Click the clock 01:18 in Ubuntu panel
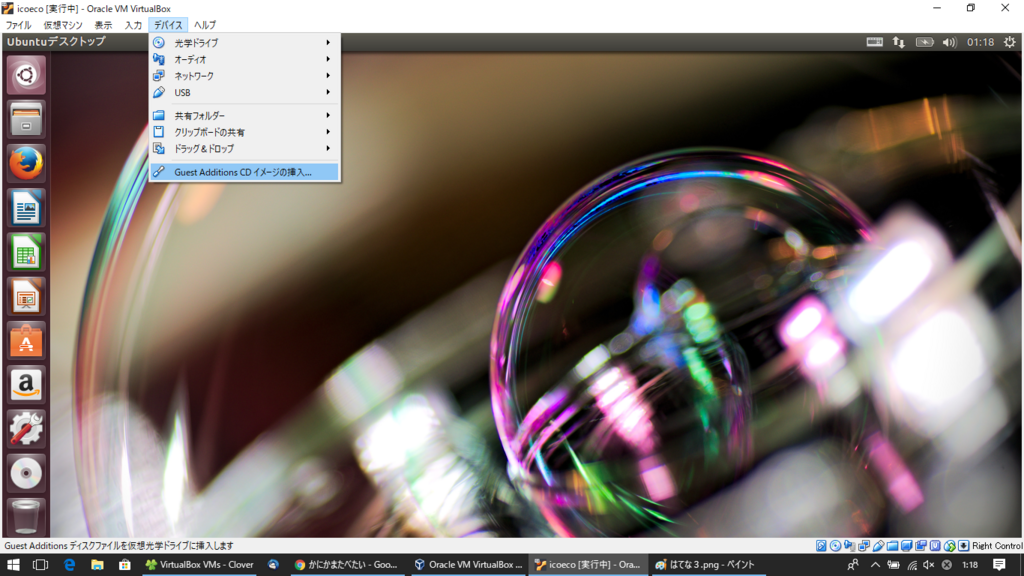The width and height of the screenshot is (1024, 576). 980,42
